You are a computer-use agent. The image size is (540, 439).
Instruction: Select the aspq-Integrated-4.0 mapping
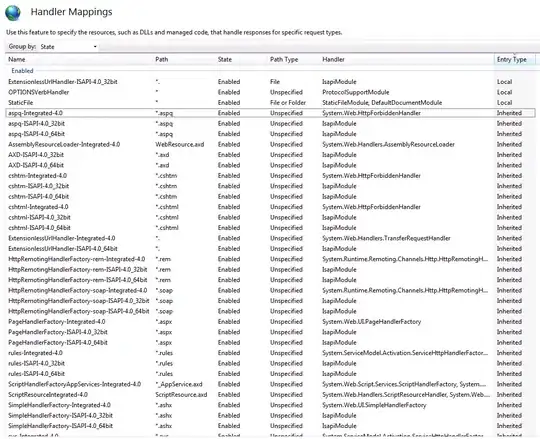tap(270, 113)
